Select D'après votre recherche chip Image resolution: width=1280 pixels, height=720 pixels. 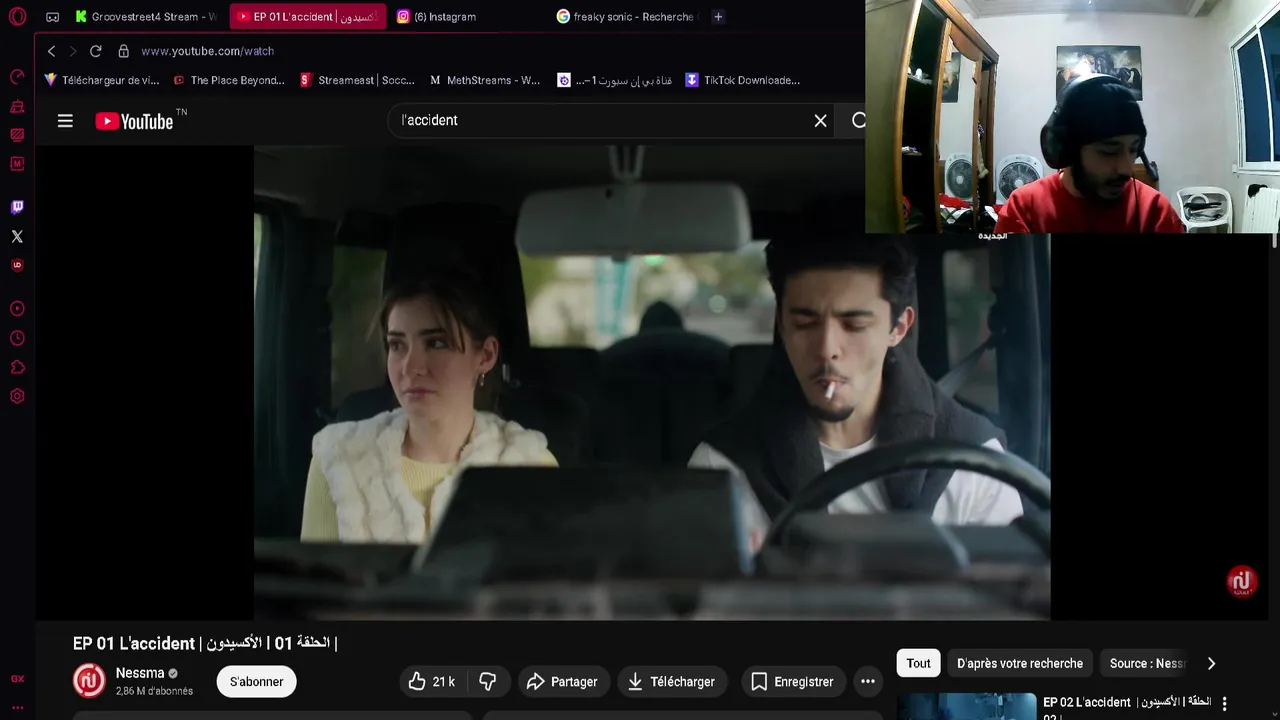click(1019, 663)
